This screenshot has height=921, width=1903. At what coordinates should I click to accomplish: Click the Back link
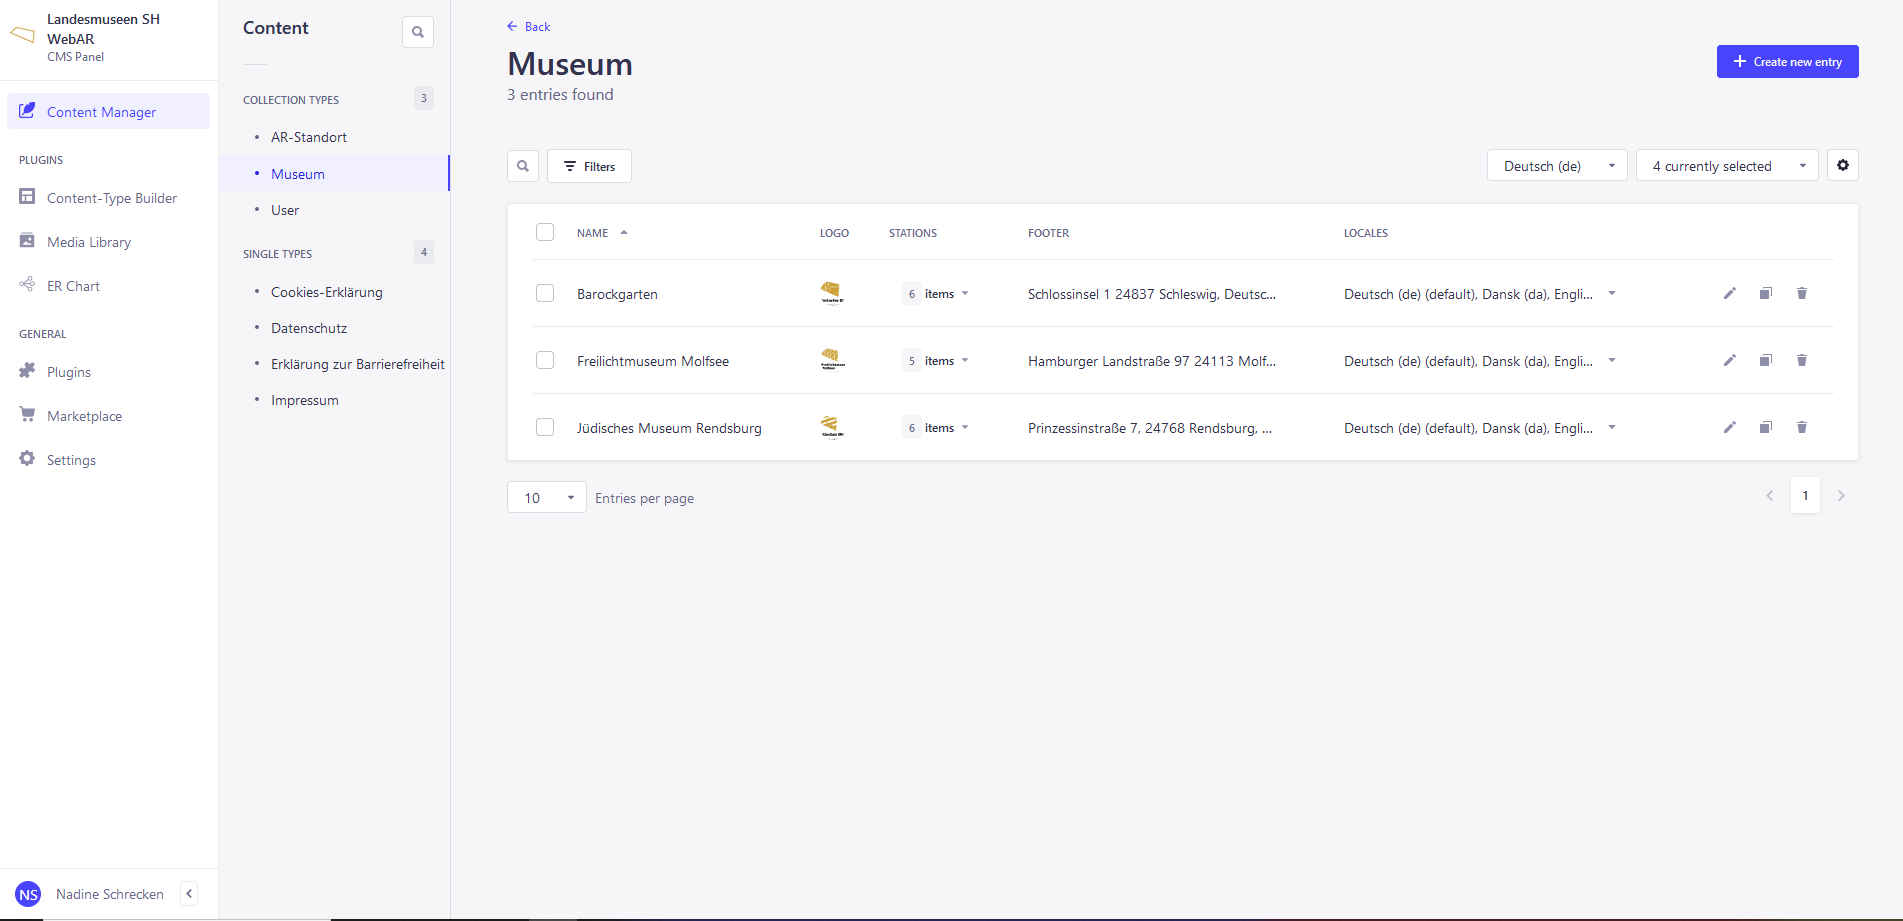pyautogui.click(x=528, y=27)
